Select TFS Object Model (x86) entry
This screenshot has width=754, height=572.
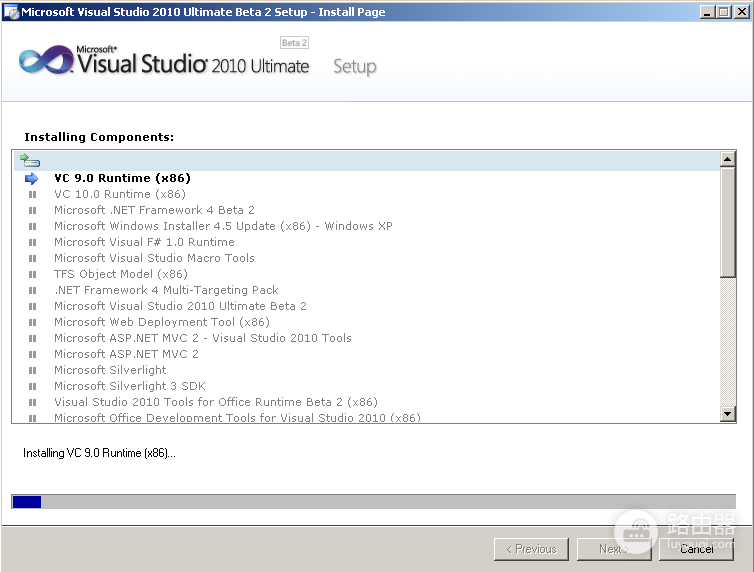point(121,274)
